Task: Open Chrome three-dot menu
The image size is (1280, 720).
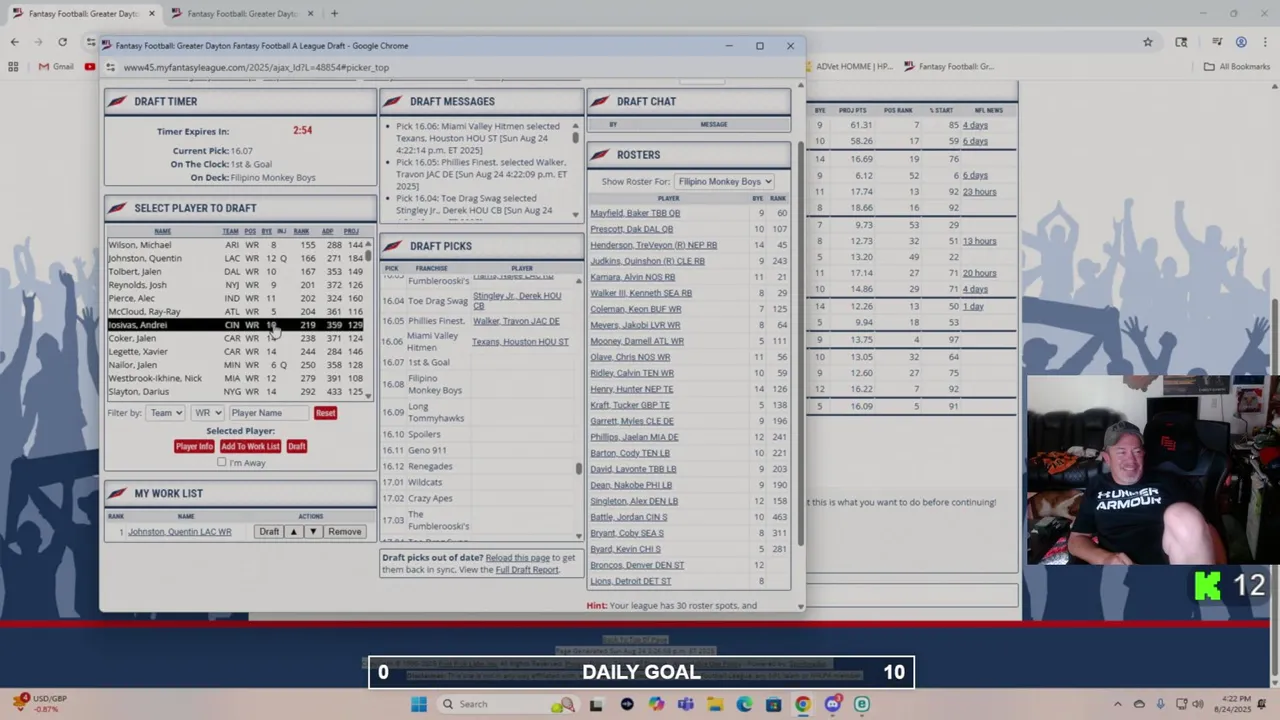Action: tap(1265, 42)
